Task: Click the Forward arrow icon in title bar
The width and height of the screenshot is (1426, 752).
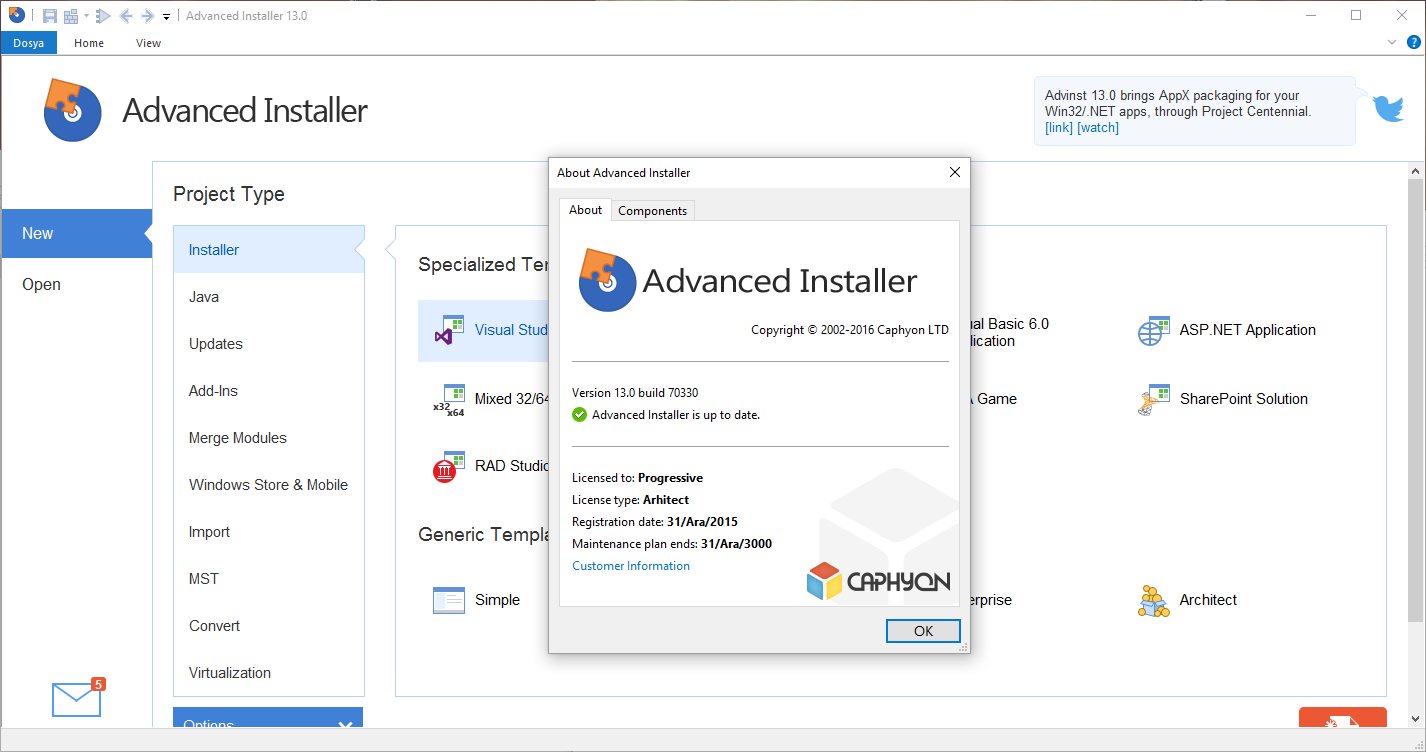Action: point(147,16)
